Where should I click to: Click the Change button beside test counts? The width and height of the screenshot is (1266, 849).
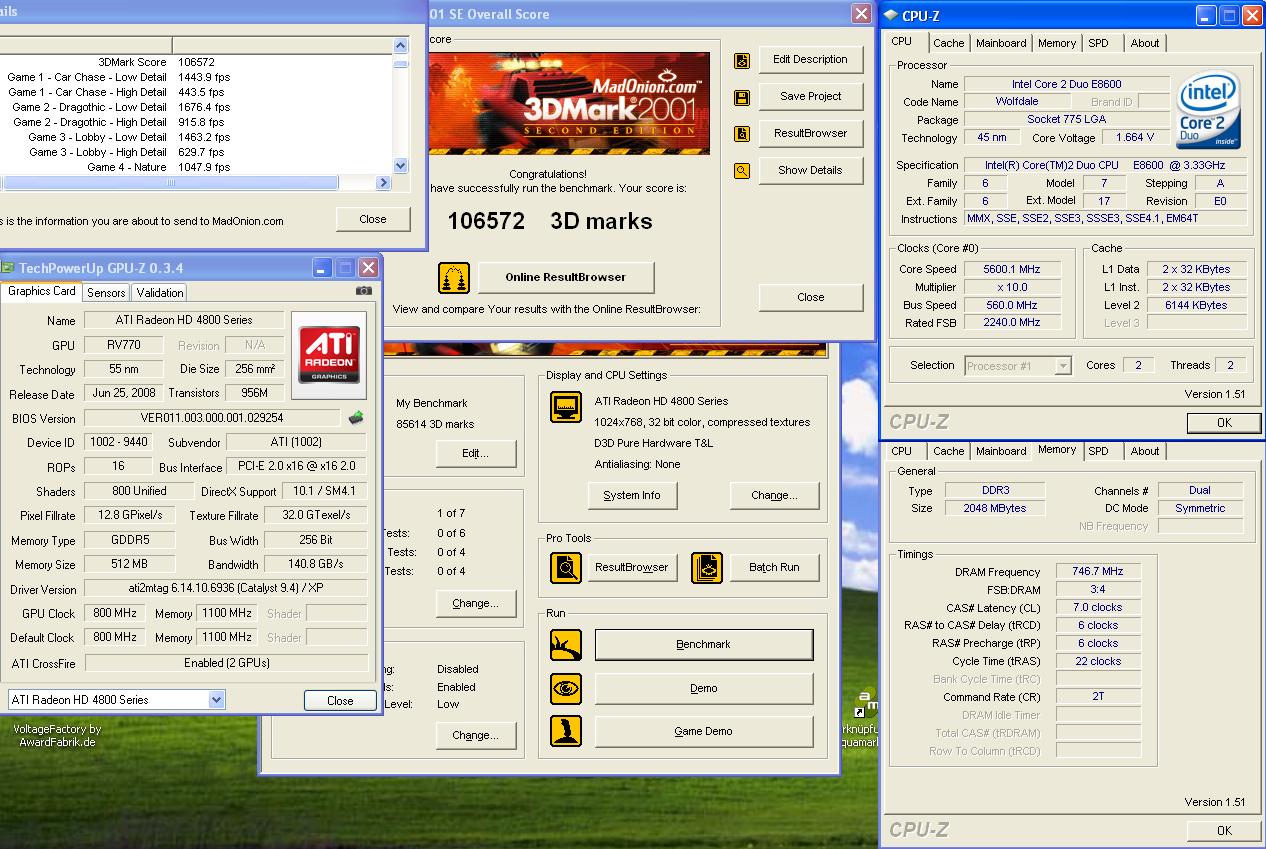pos(475,604)
